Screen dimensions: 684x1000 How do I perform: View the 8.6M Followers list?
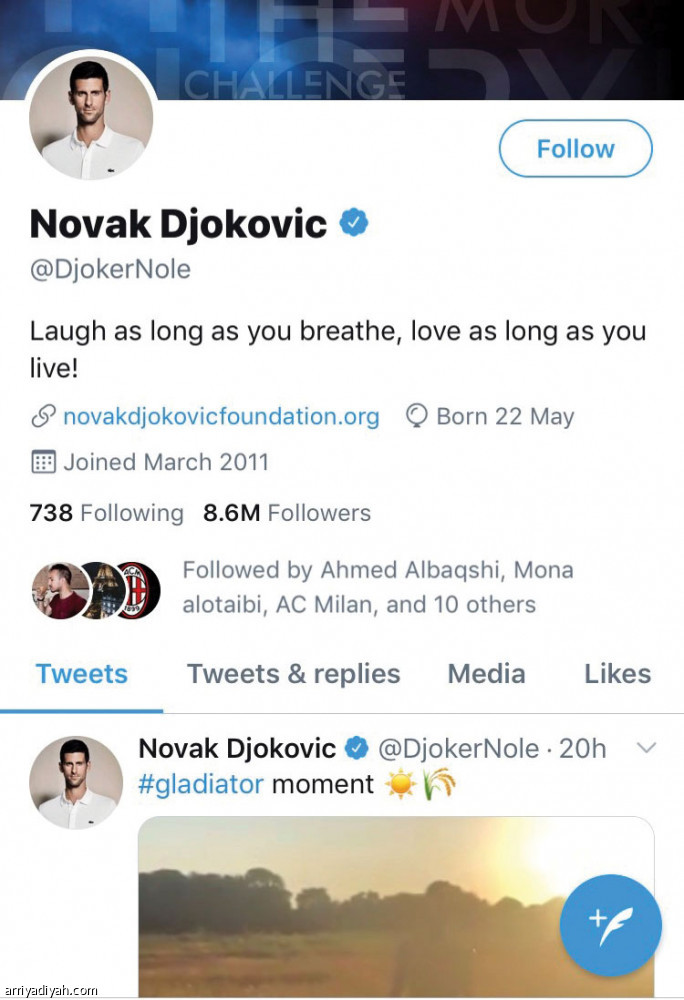tap(287, 513)
